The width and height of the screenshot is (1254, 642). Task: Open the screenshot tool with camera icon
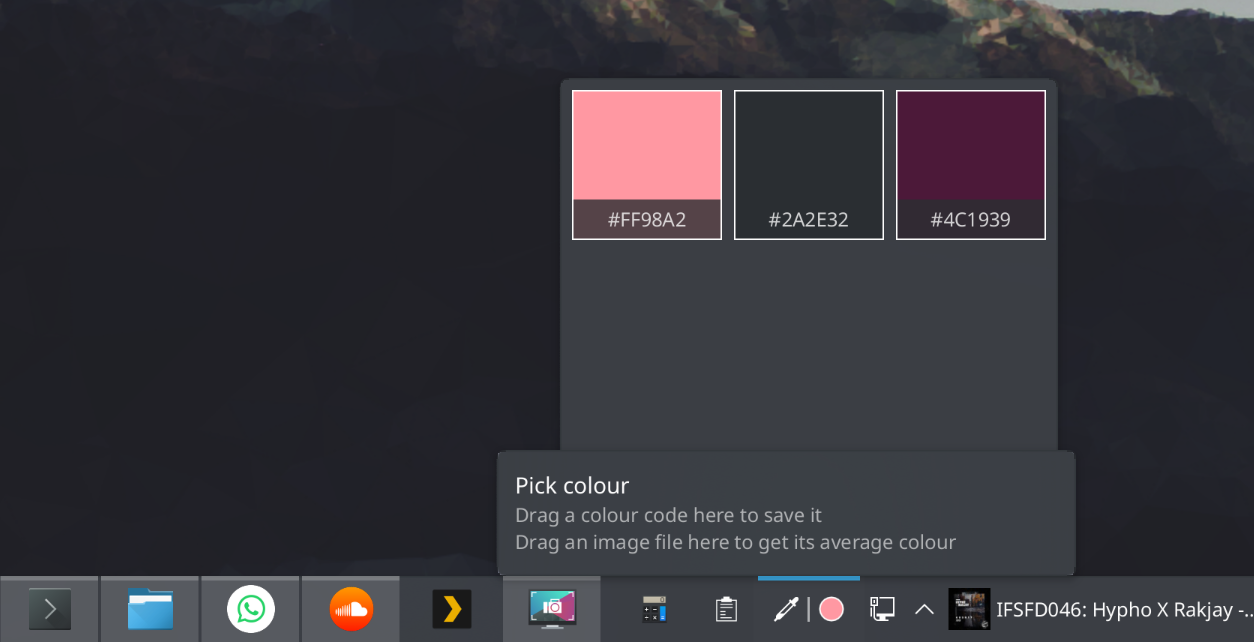pos(552,609)
